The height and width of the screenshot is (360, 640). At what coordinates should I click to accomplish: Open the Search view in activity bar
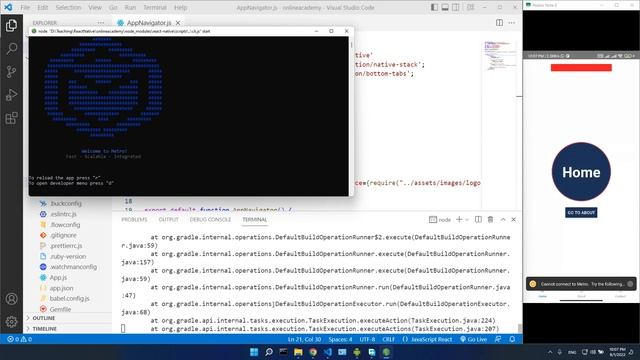point(11,49)
